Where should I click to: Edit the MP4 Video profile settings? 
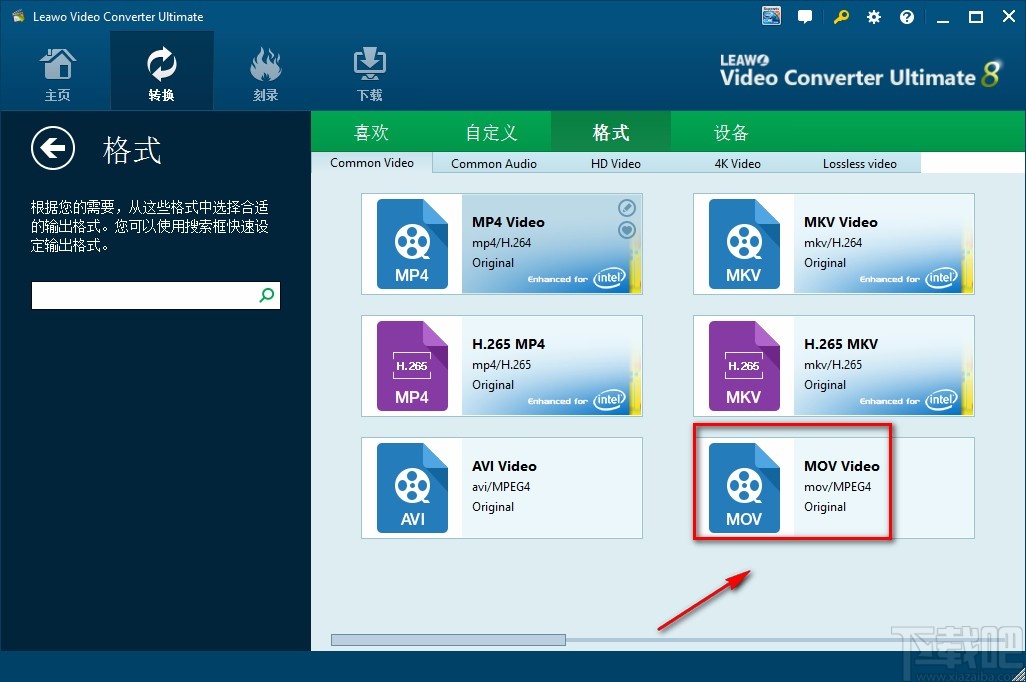click(x=627, y=208)
